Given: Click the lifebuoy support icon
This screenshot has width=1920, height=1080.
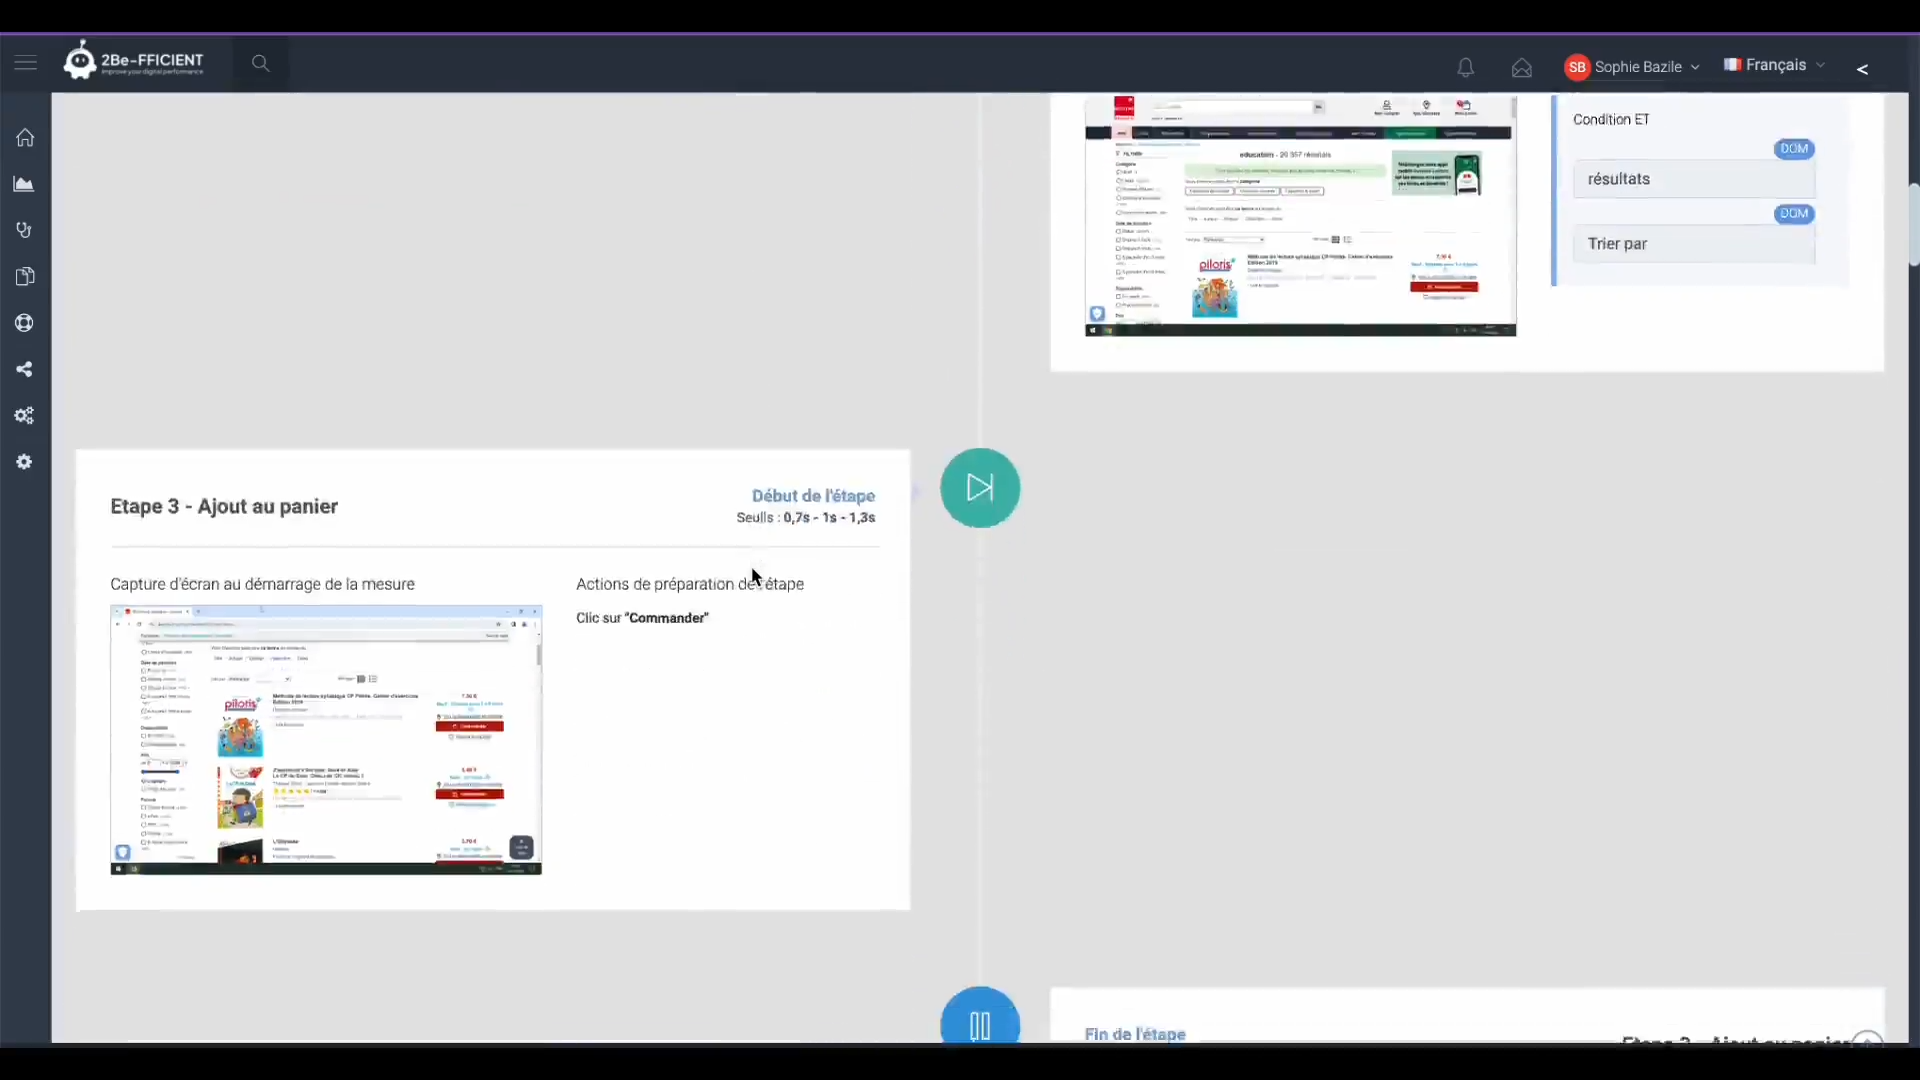Looking at the screenshot, I should tap(25, 323).
